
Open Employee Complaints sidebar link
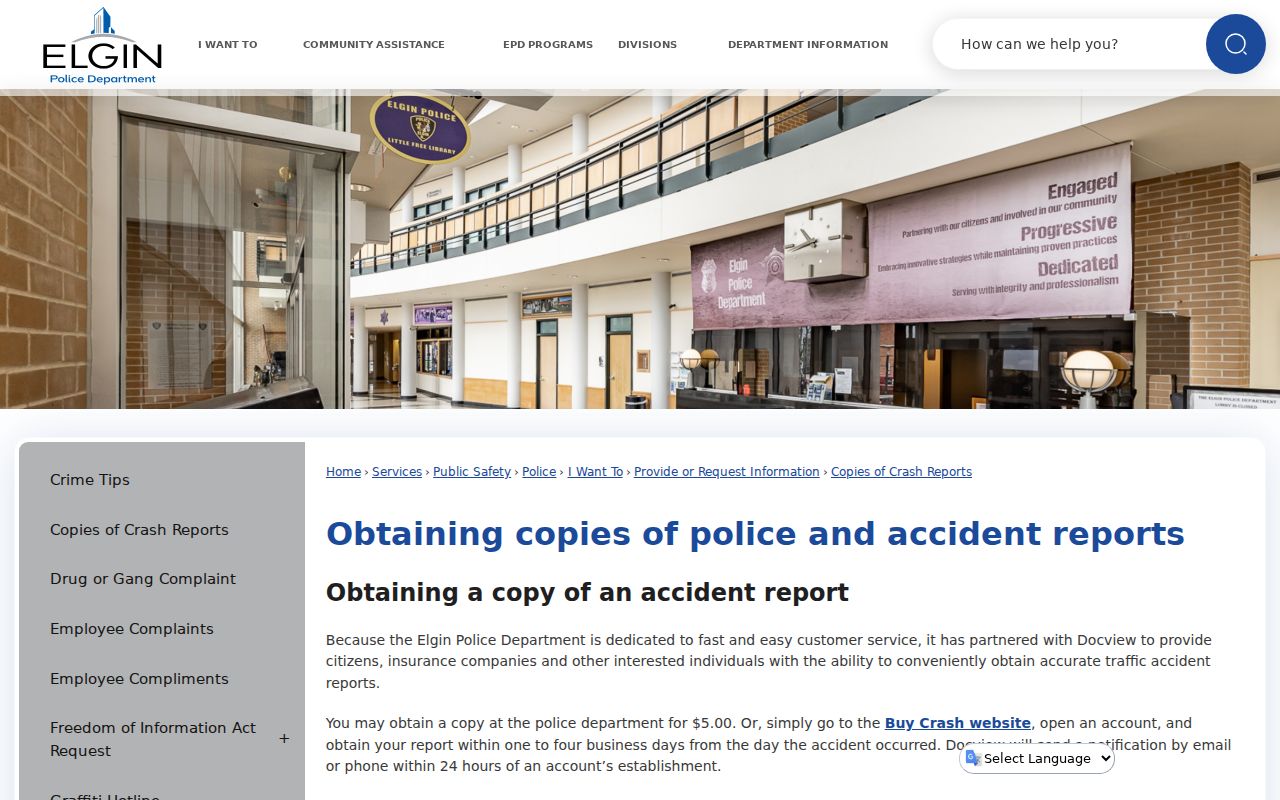132,629
